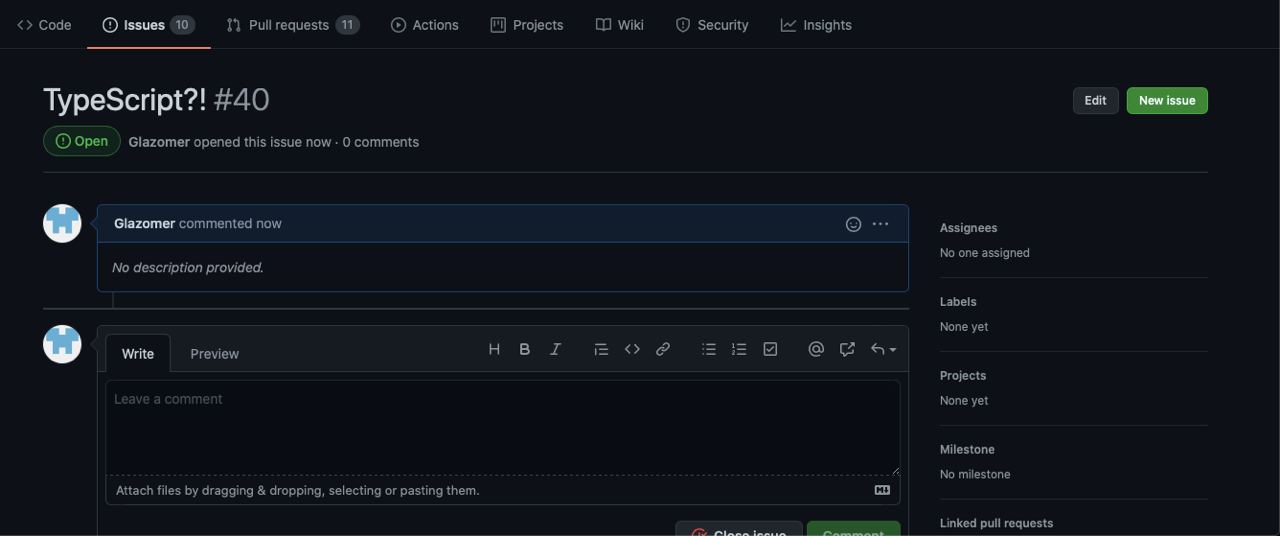Click the Issues count badge 10

tap(182, 25)
